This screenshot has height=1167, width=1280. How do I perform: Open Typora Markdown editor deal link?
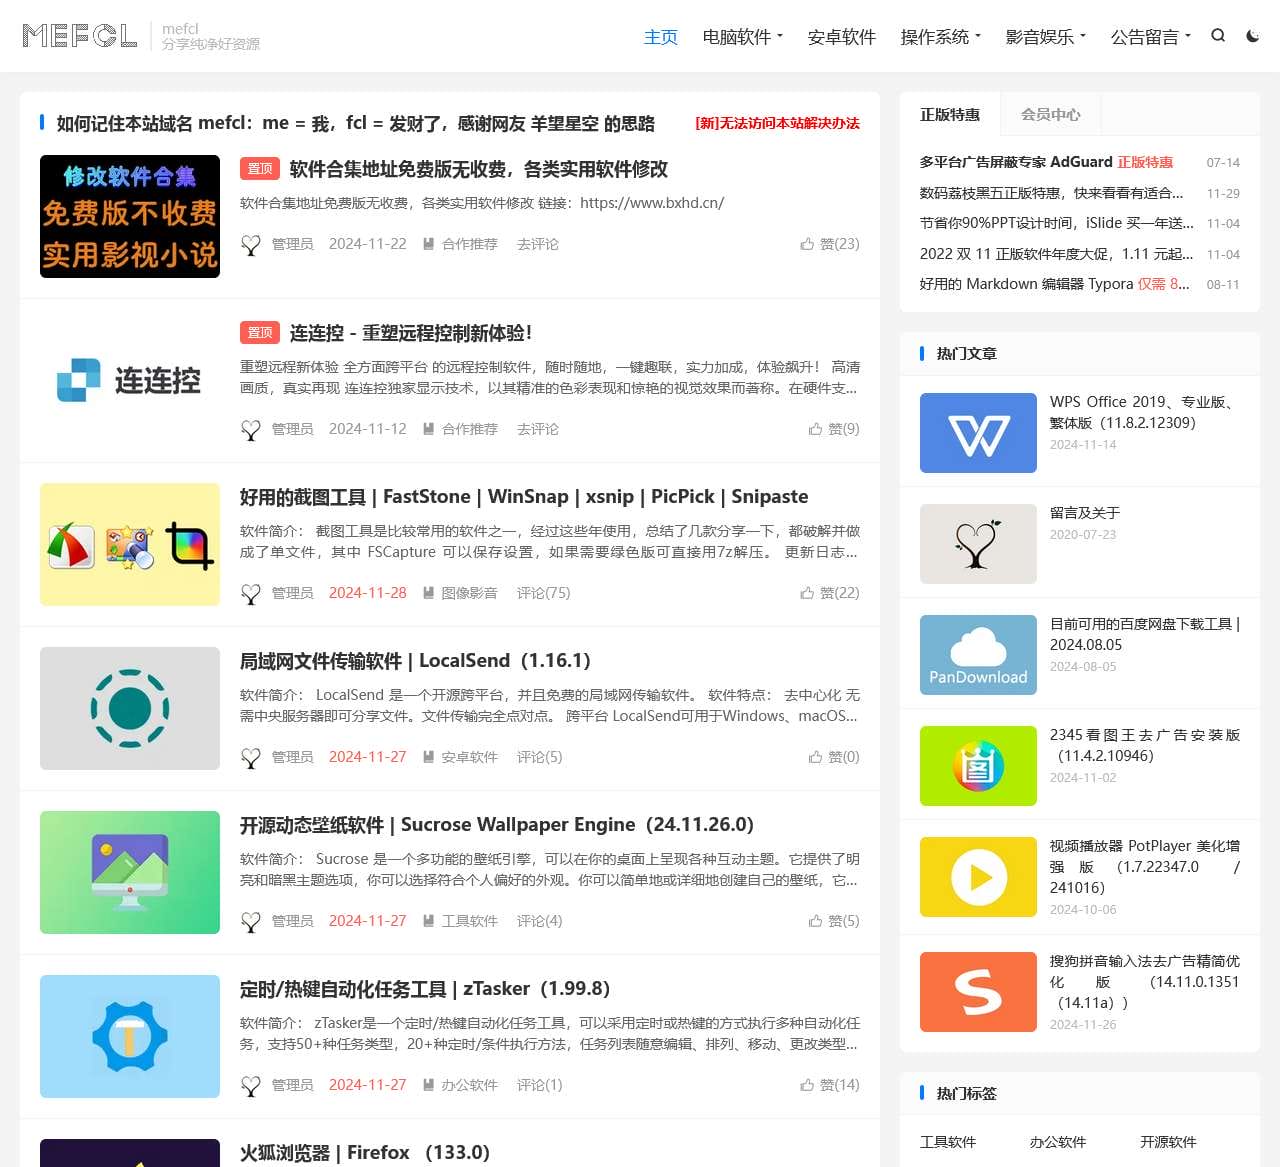click(x=1054, y=284)
